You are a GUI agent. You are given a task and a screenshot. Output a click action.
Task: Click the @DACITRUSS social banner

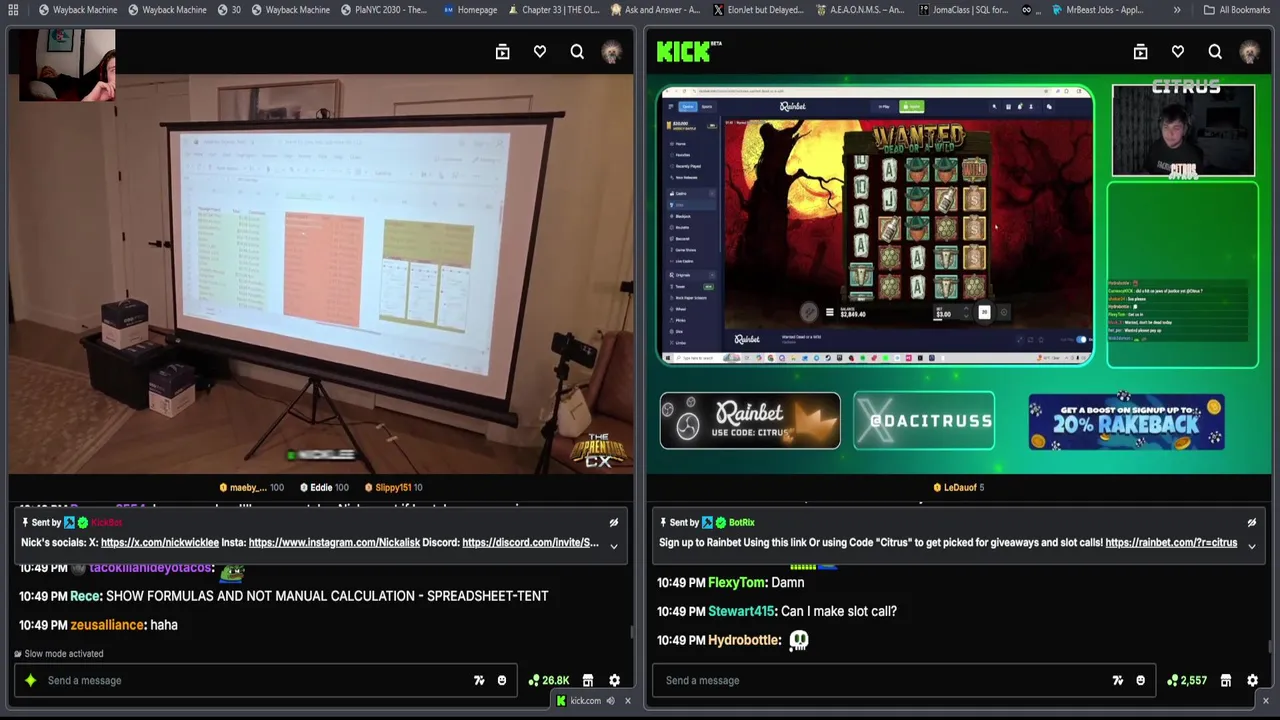coord(924,421)
